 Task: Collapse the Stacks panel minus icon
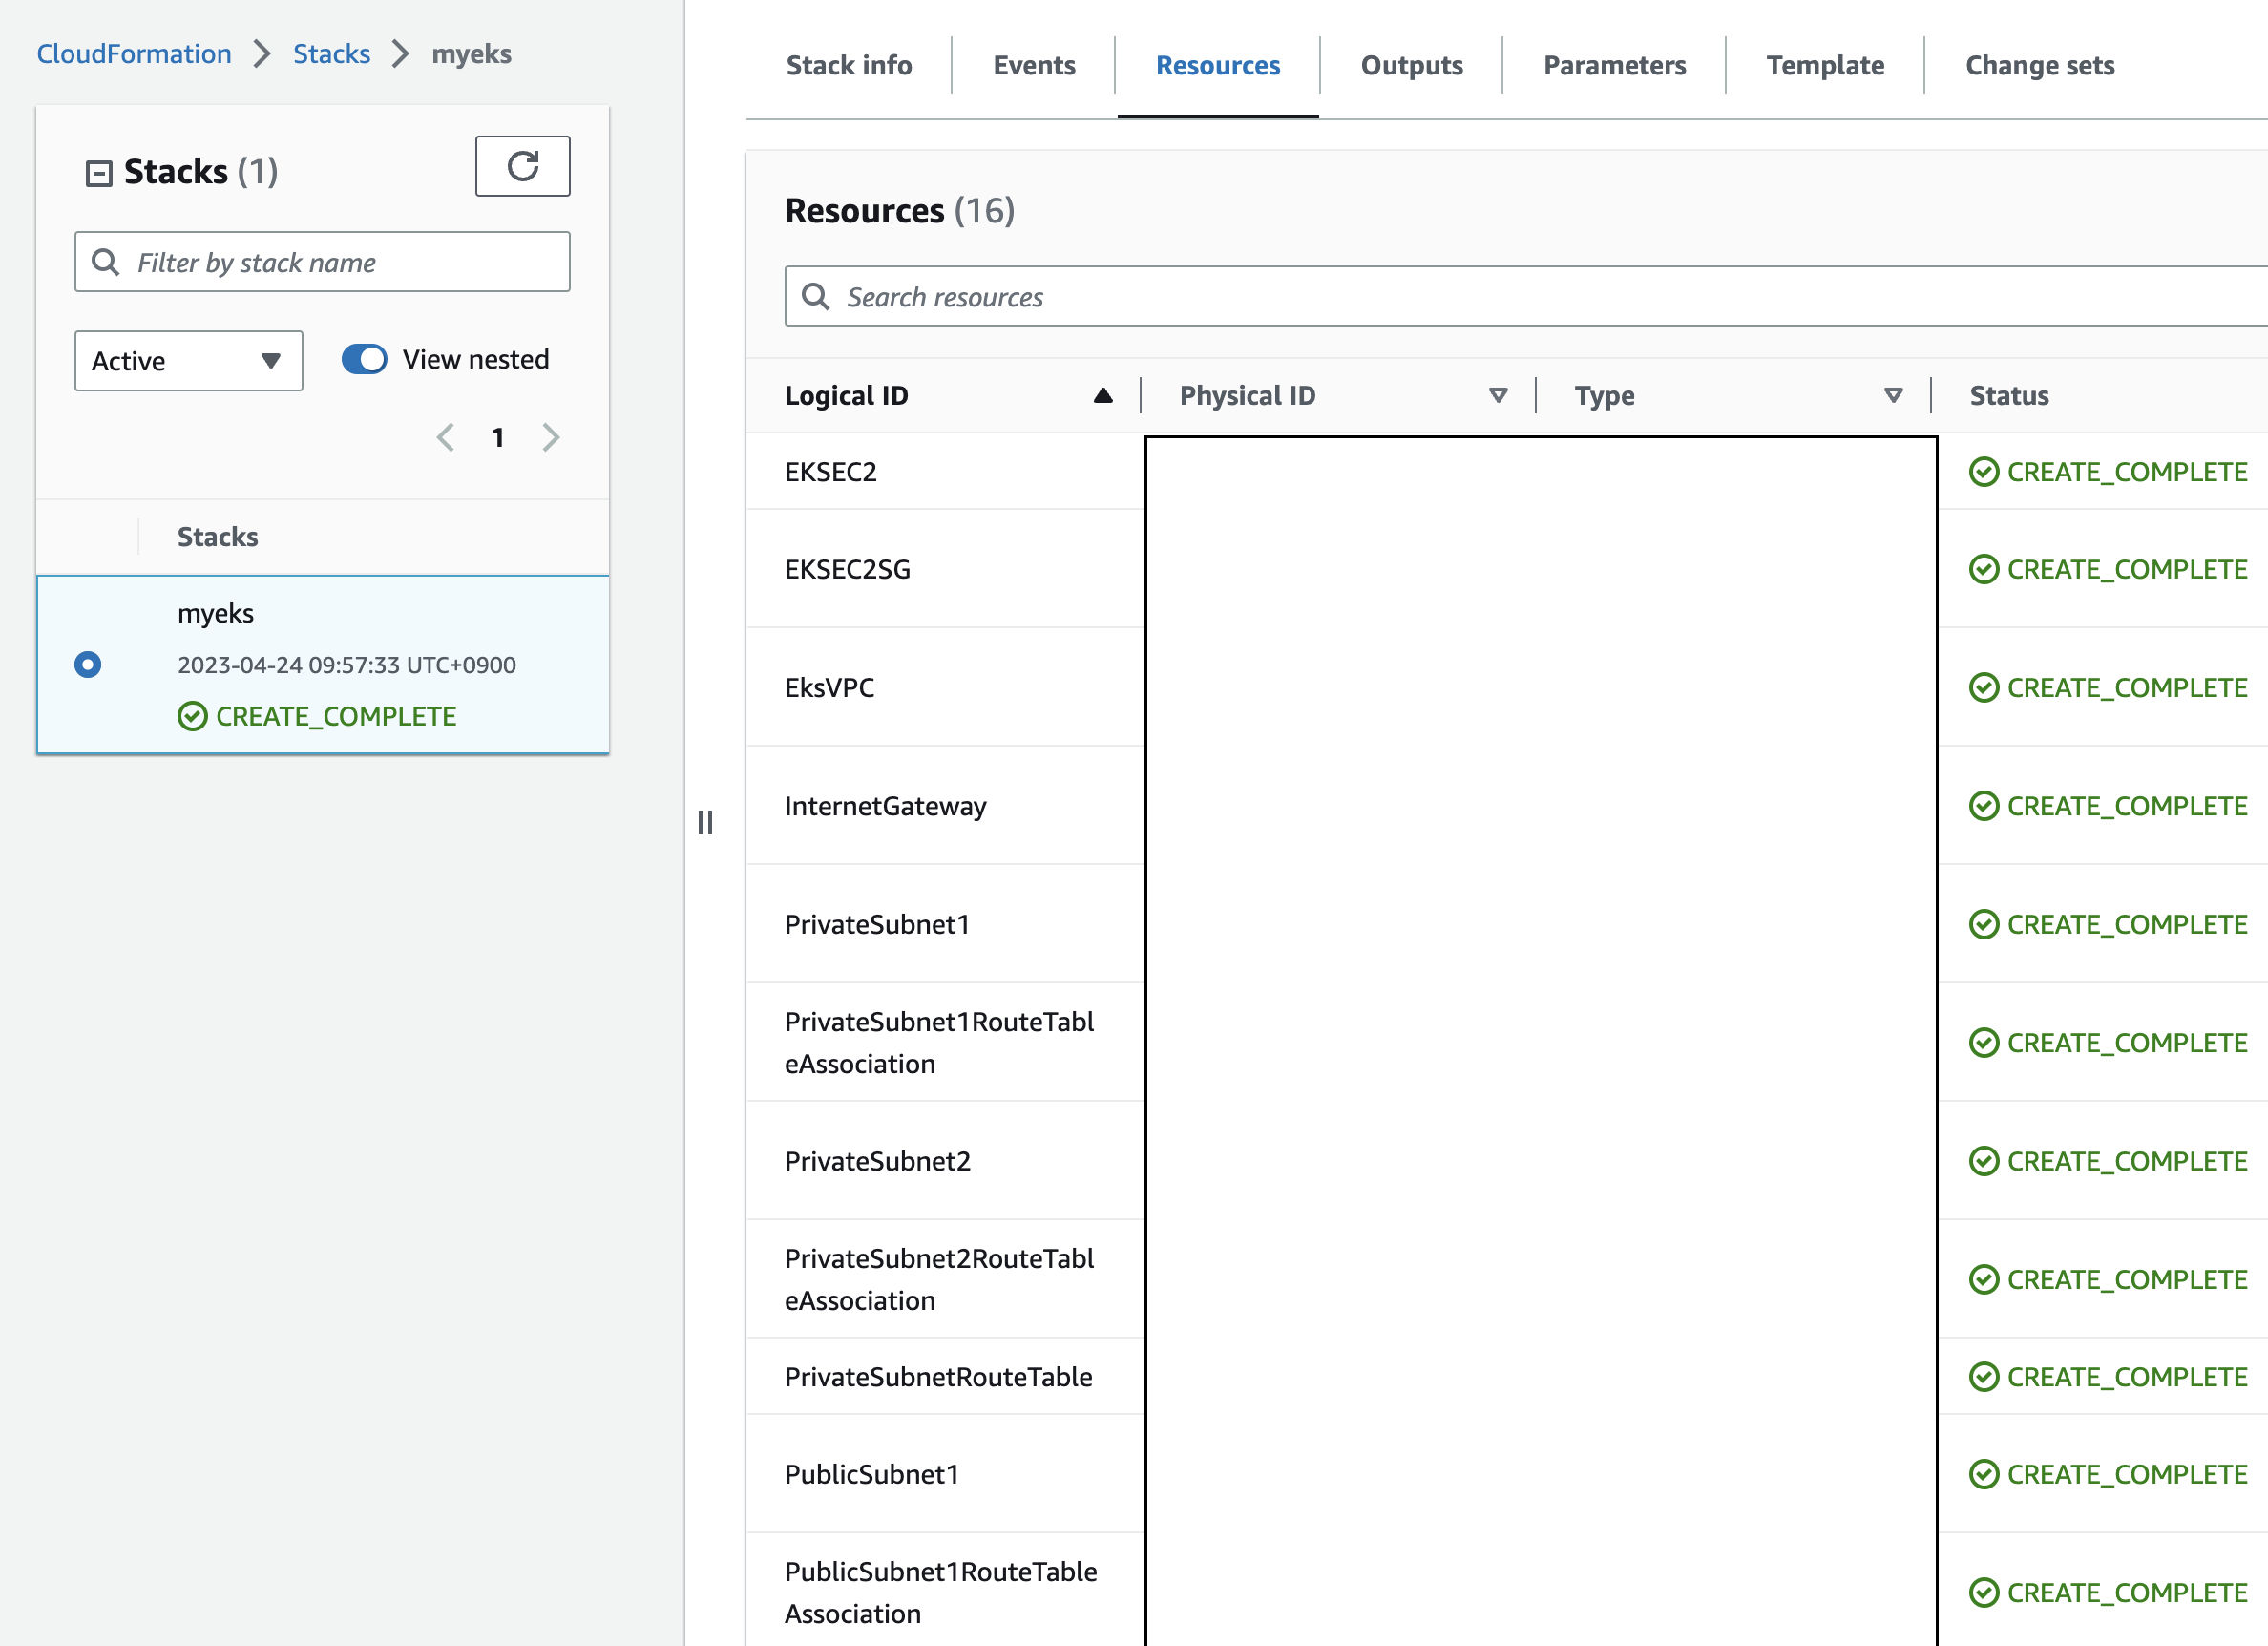pos(98,173)
